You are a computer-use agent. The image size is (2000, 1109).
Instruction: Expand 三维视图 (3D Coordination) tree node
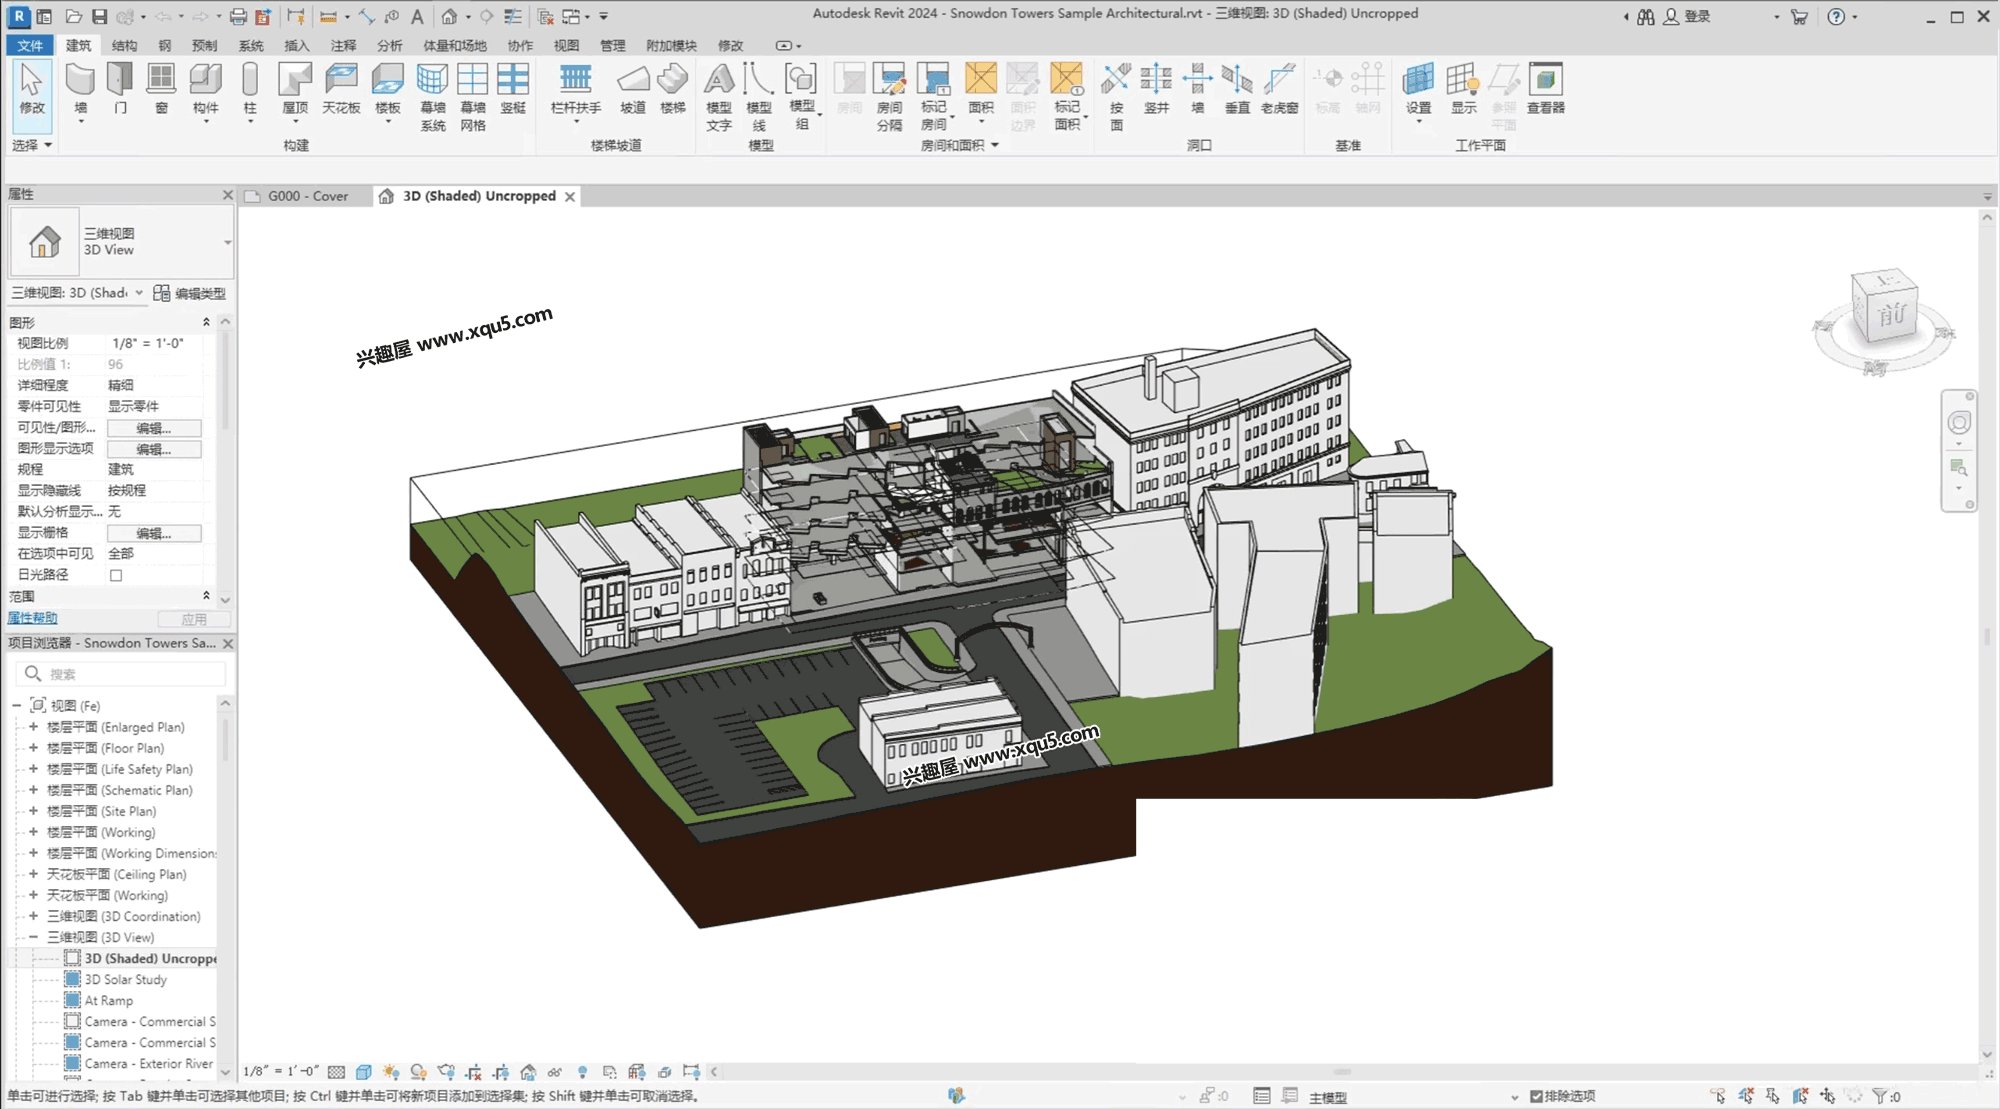[x=33, y=916]
